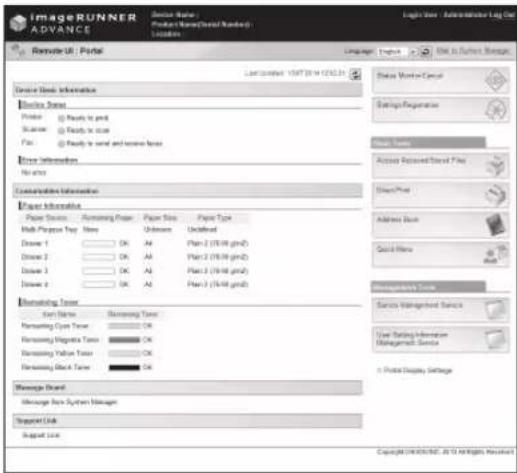517x473 pixels.
Task: Click the Drawer 1 remaining paper bar
Action: pyautogui.click(x=99, y=244)
